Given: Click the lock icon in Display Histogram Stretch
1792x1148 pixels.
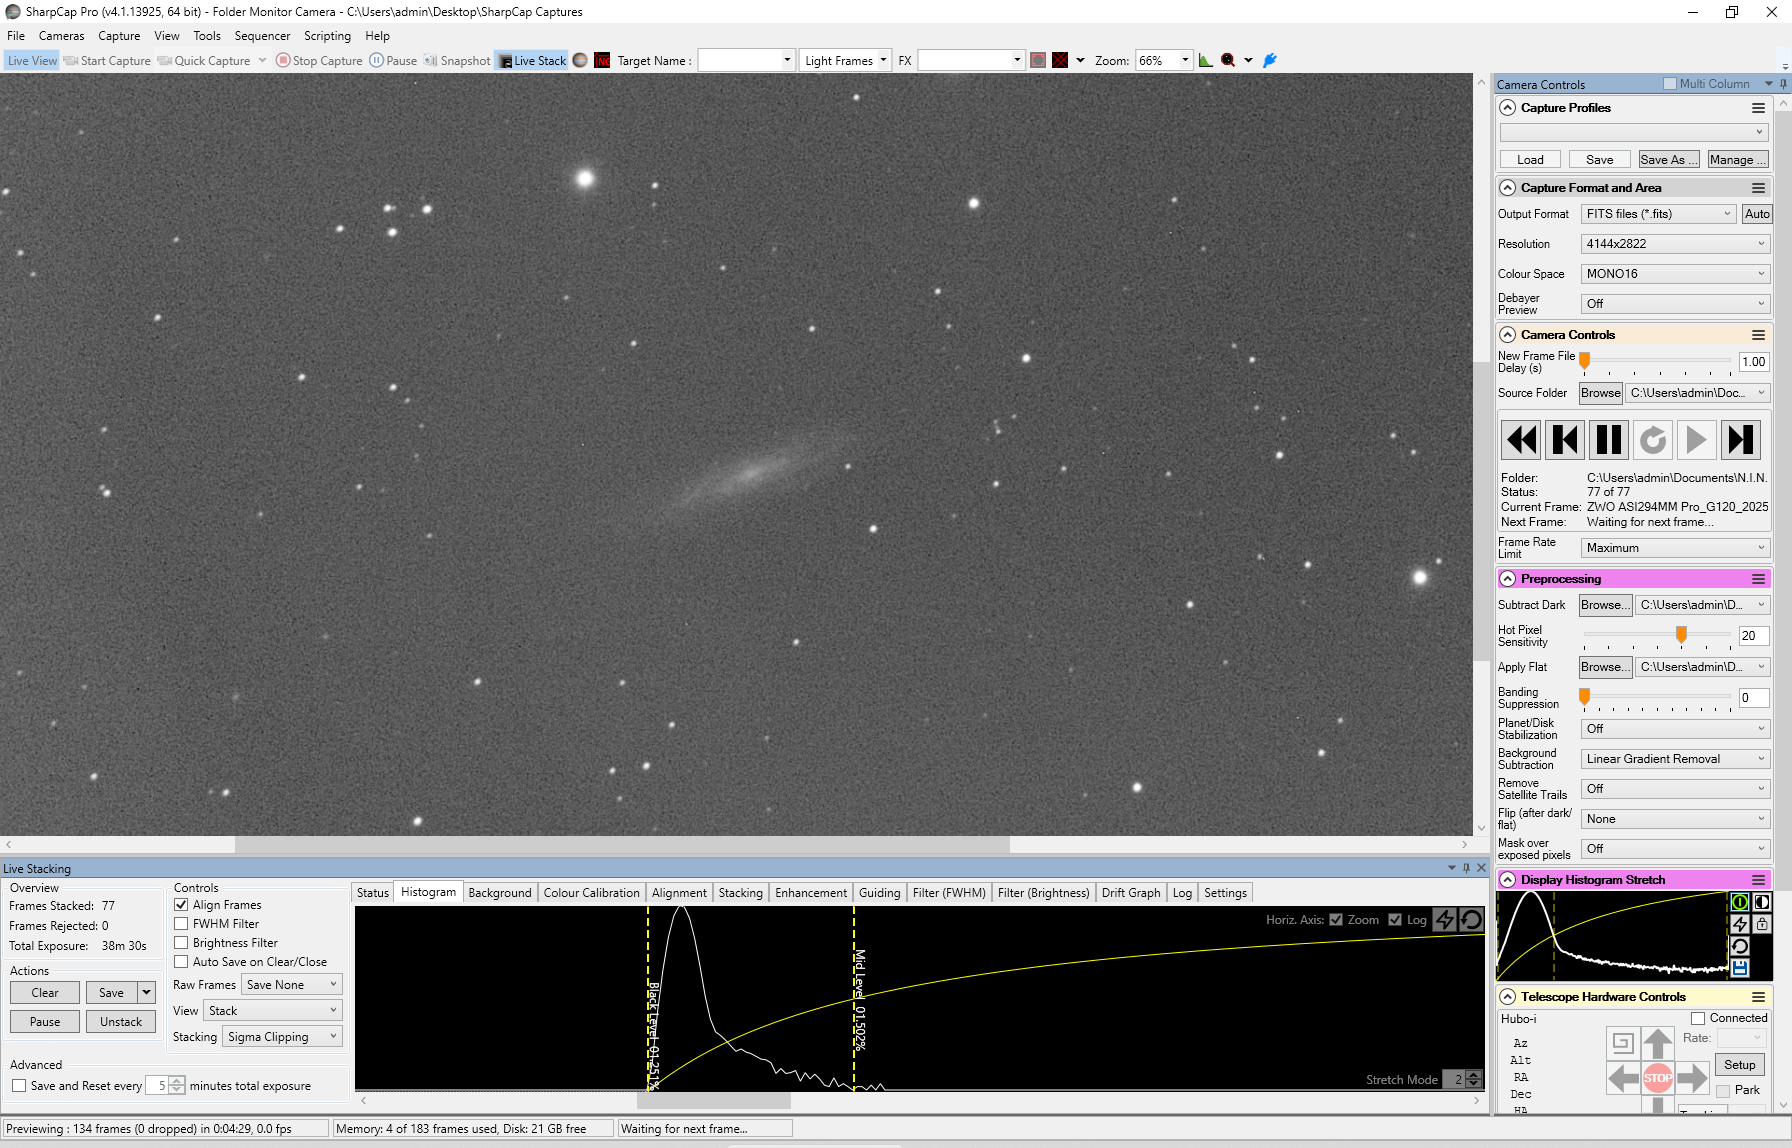Looking at the screenshot, I should [x=1761, y=924].
